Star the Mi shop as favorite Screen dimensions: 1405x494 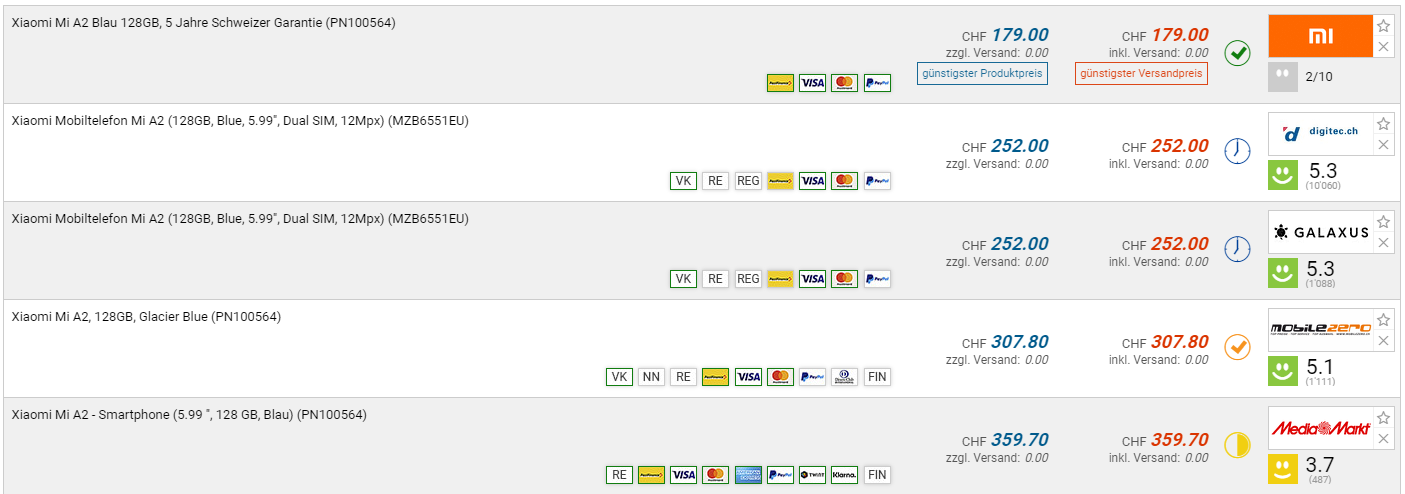(x=1383, y=26)
